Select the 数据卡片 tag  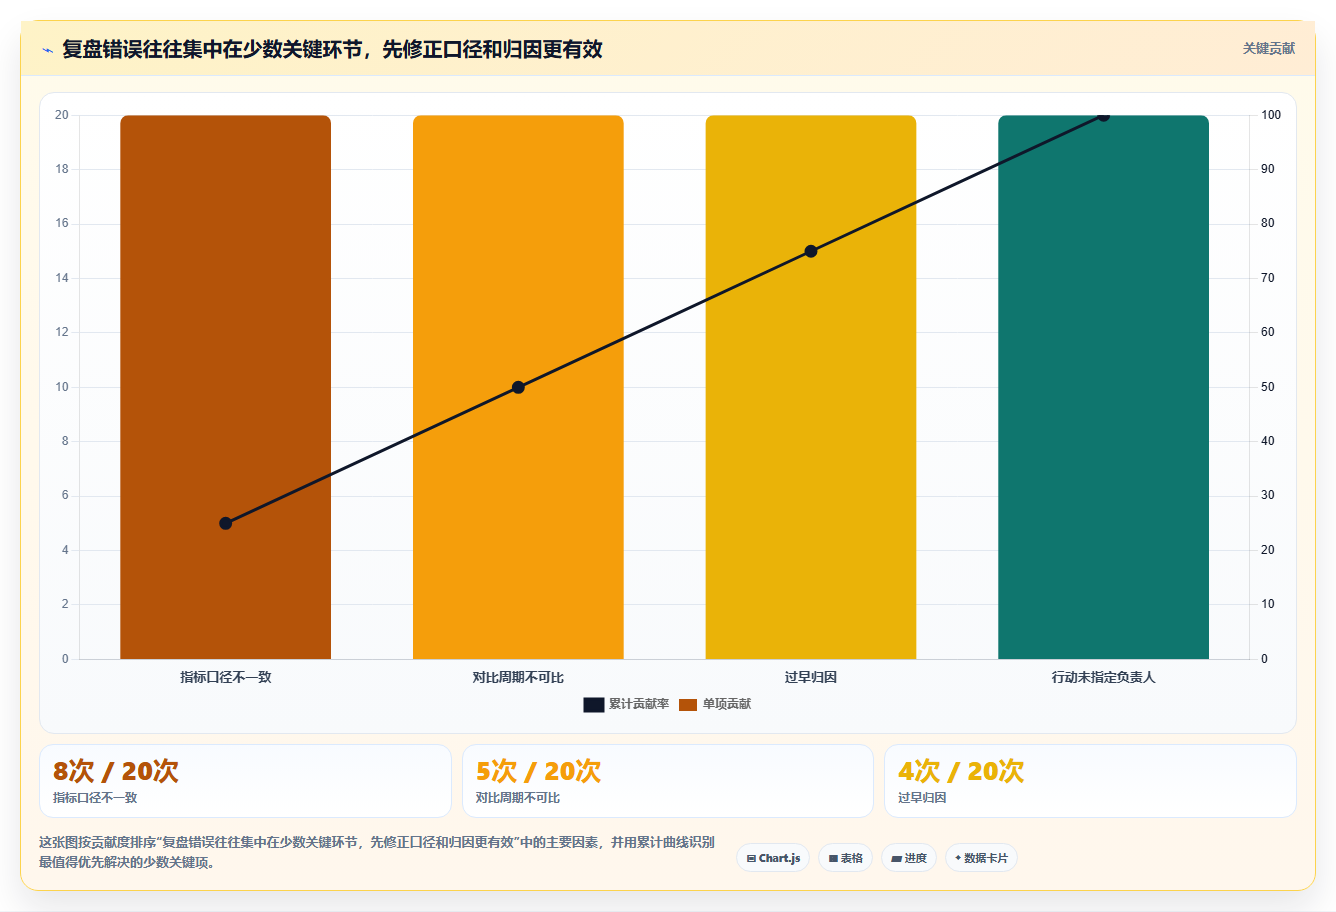click(x=981, y=858)
